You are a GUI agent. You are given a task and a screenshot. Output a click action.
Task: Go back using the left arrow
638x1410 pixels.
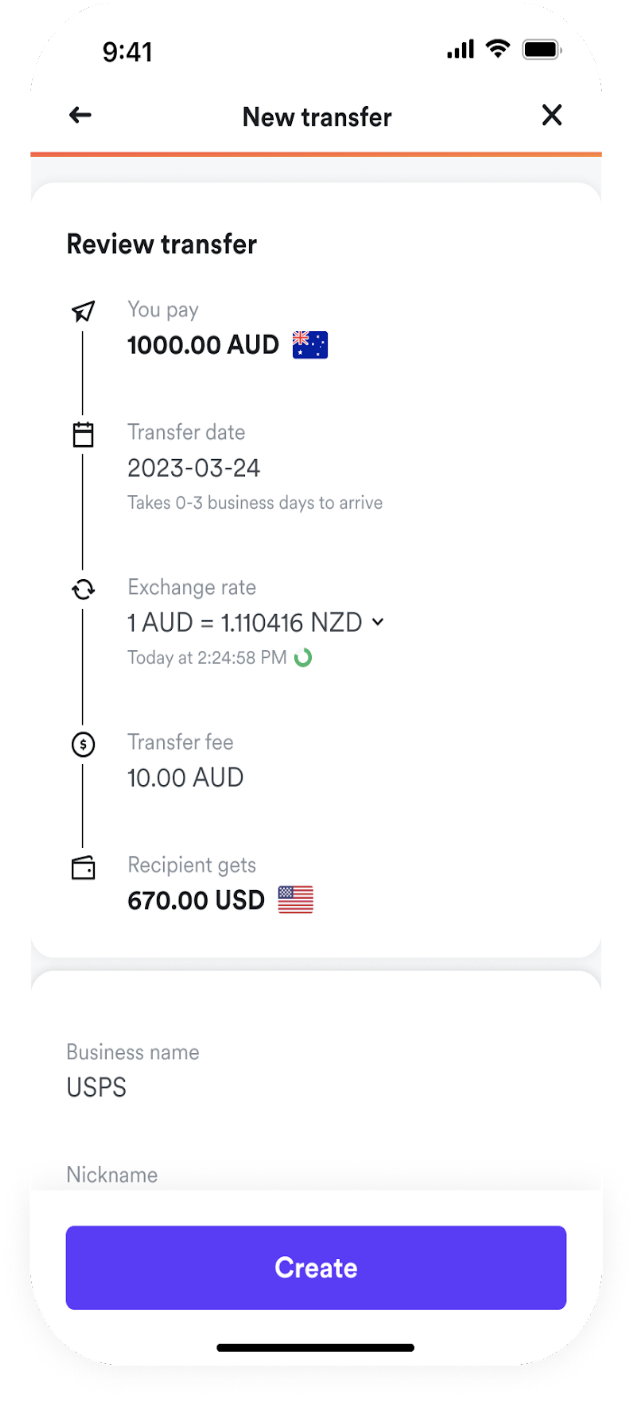point(80,116)
